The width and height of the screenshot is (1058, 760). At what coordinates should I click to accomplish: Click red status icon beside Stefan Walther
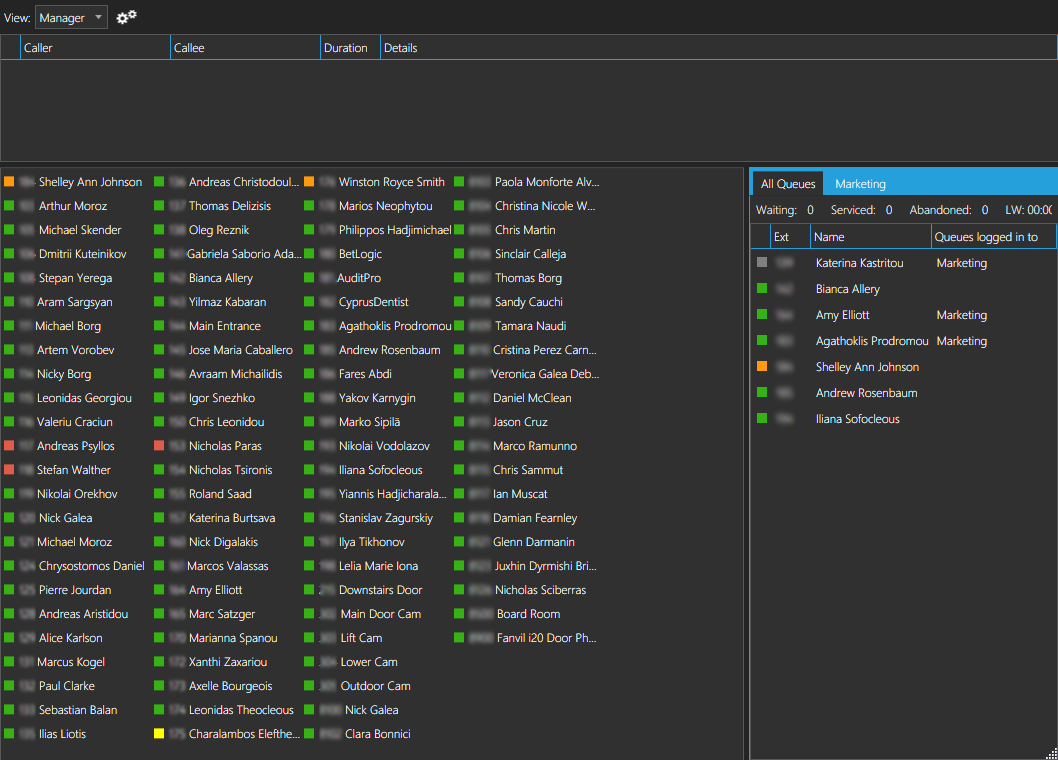click(9, 470)
